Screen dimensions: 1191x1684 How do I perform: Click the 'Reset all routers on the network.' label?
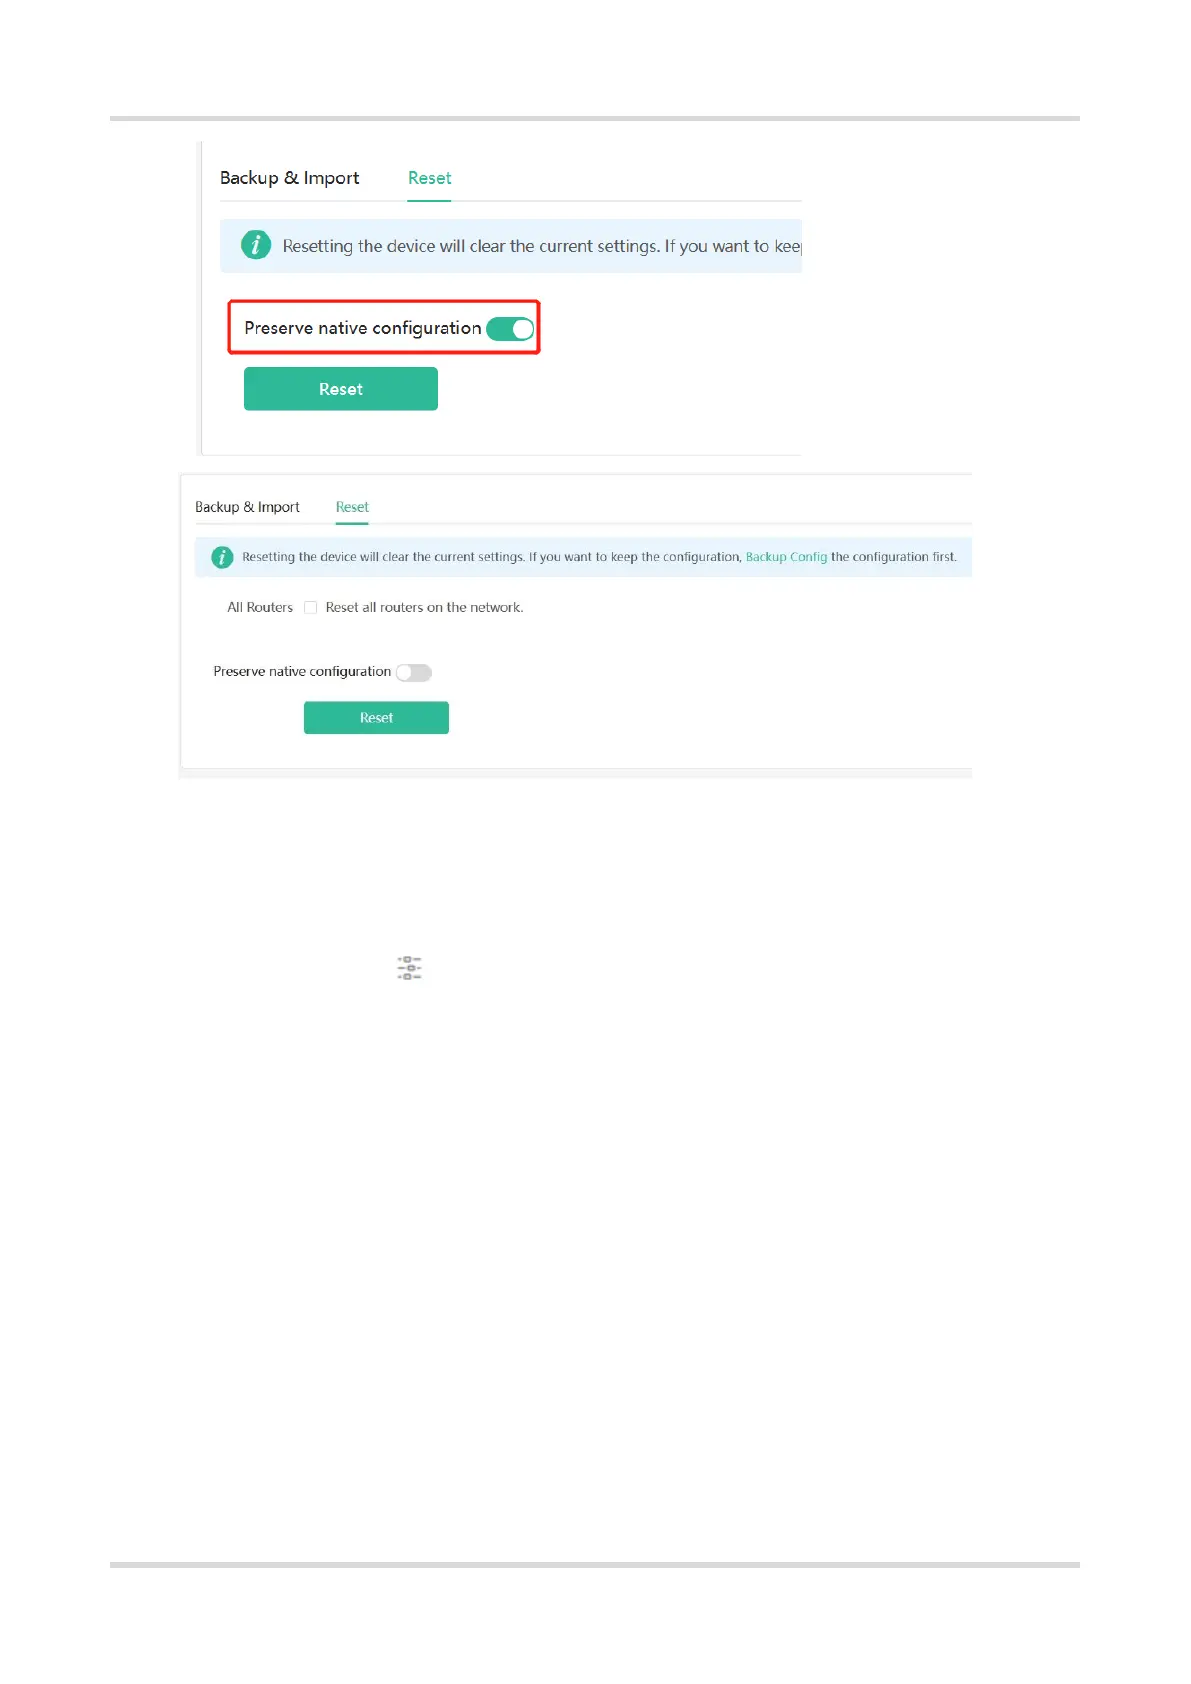[424, 607]
